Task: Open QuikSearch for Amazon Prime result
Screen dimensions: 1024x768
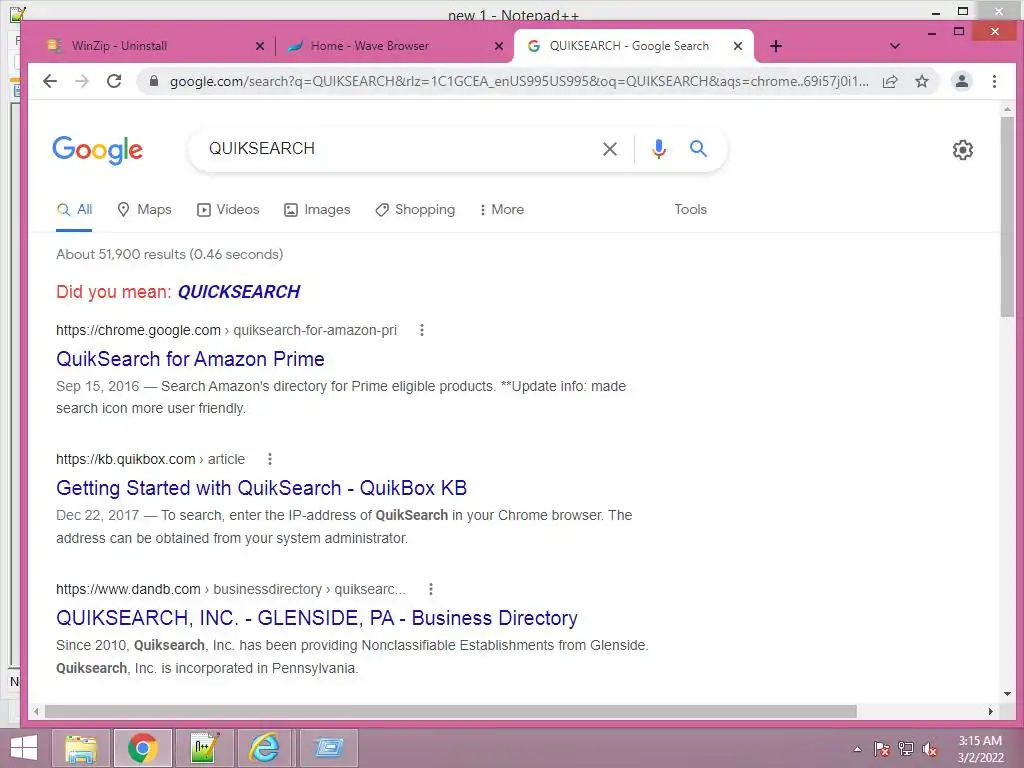Action: pos(190,359)
